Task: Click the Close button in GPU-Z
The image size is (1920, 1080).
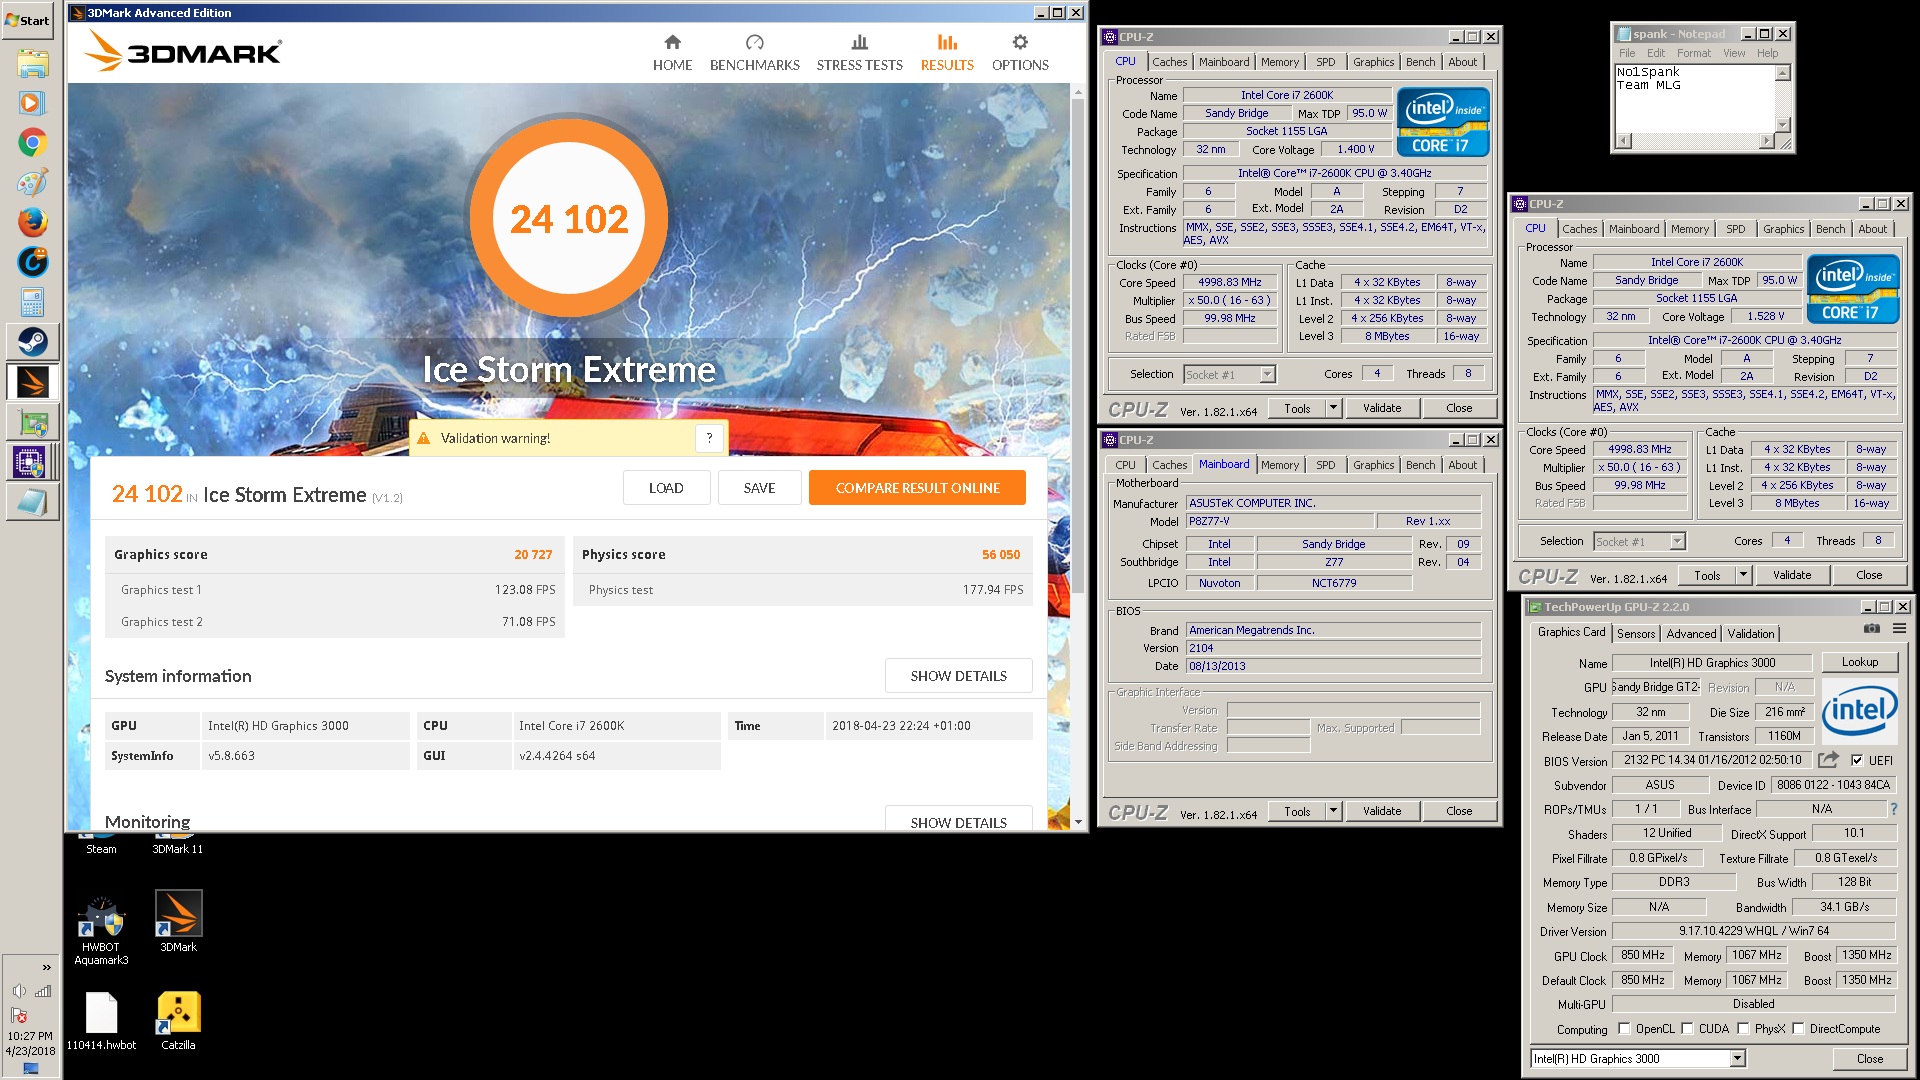Action: pyautogui.click(x=1869, y=1059)
